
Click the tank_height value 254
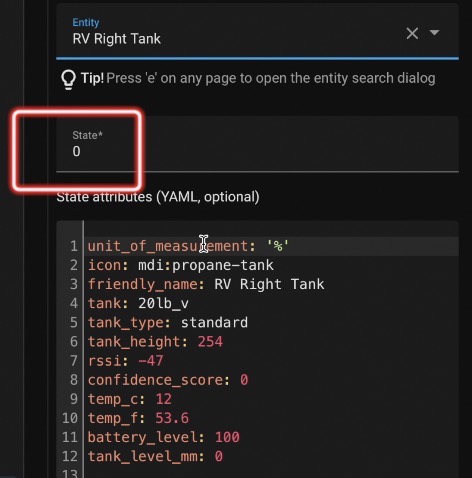coord(210,342)
